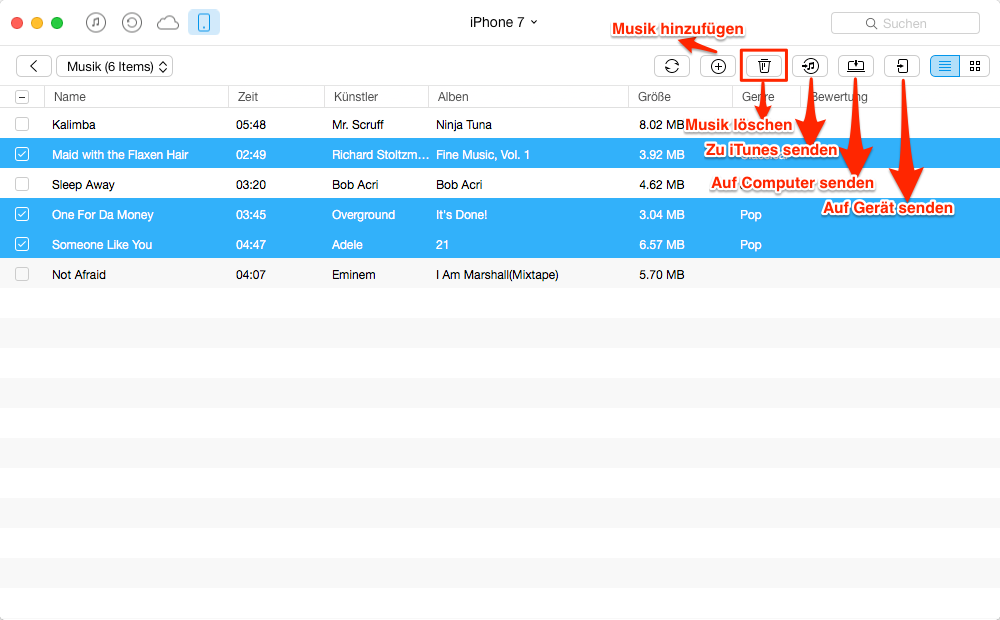Open the iTunes backup restore icon
Image resolution: width=1000 pixels, height=620 pixels.
pyautogui.click(x=131, y=23)
